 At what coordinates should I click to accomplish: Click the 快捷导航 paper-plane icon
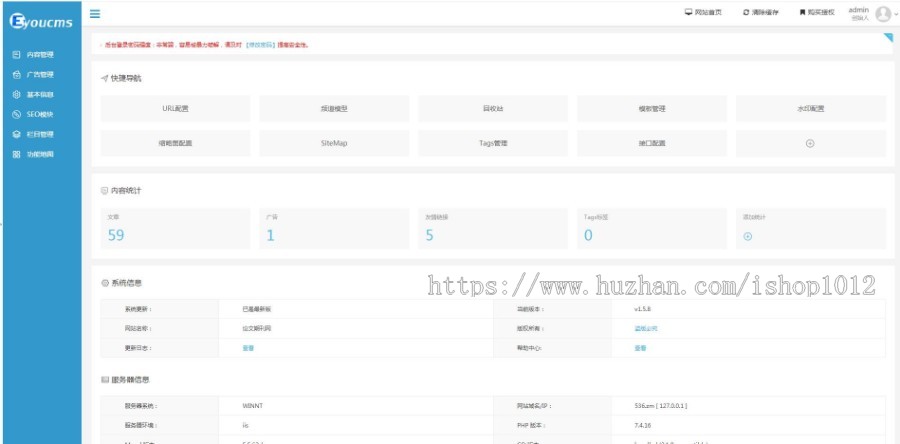coord(104,79)
